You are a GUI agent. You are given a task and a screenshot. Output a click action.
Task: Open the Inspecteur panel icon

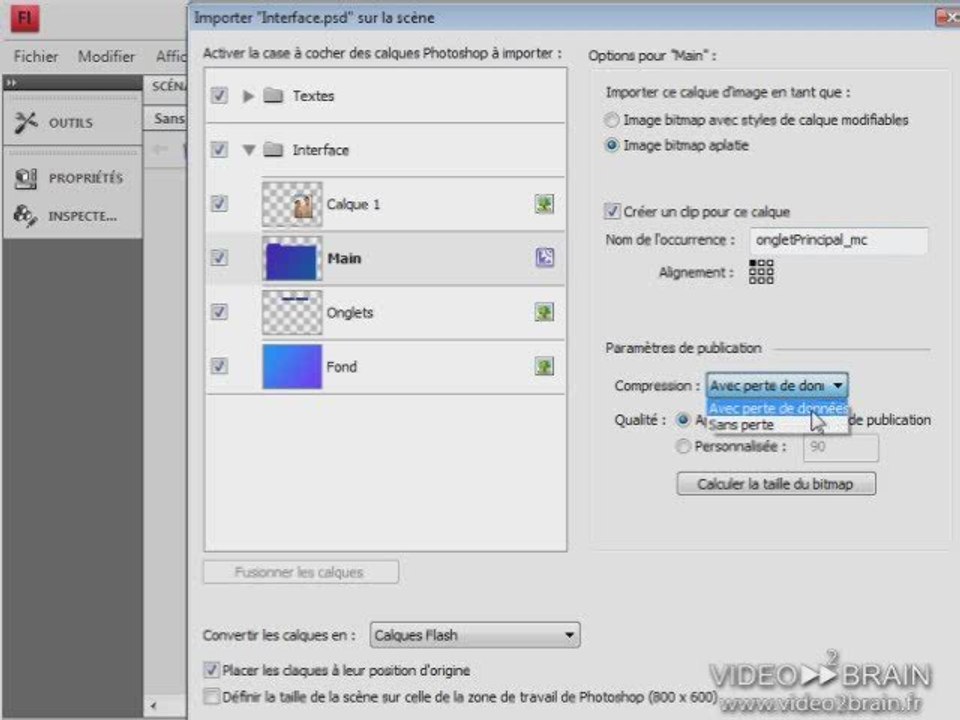(x=26, y=216)
